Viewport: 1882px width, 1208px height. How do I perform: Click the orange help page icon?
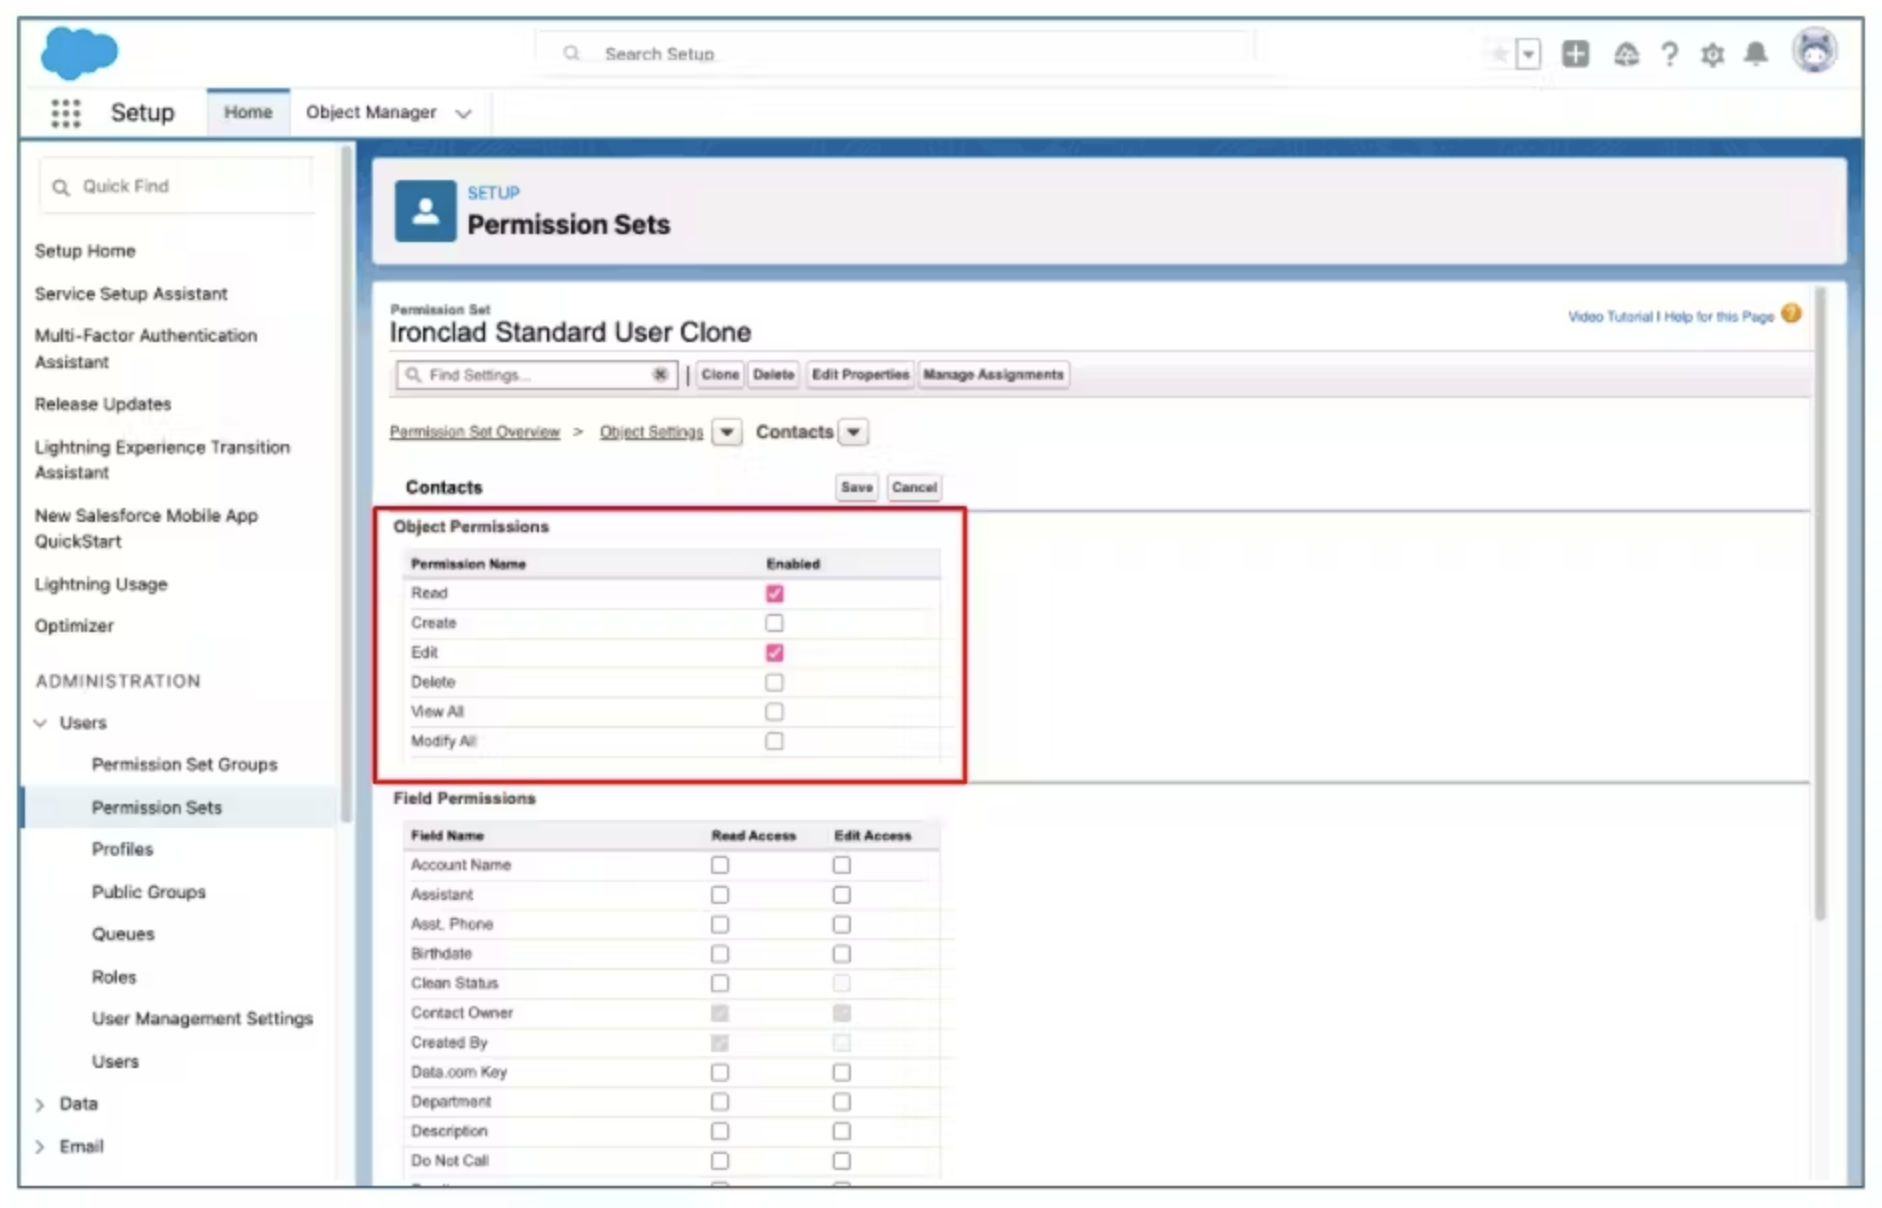1791,314
